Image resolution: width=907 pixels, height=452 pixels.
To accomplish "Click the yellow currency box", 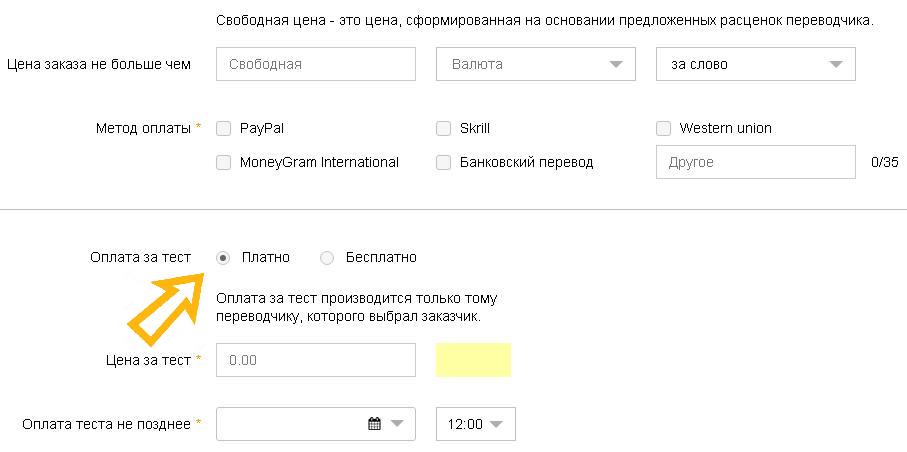I will 473,360.
